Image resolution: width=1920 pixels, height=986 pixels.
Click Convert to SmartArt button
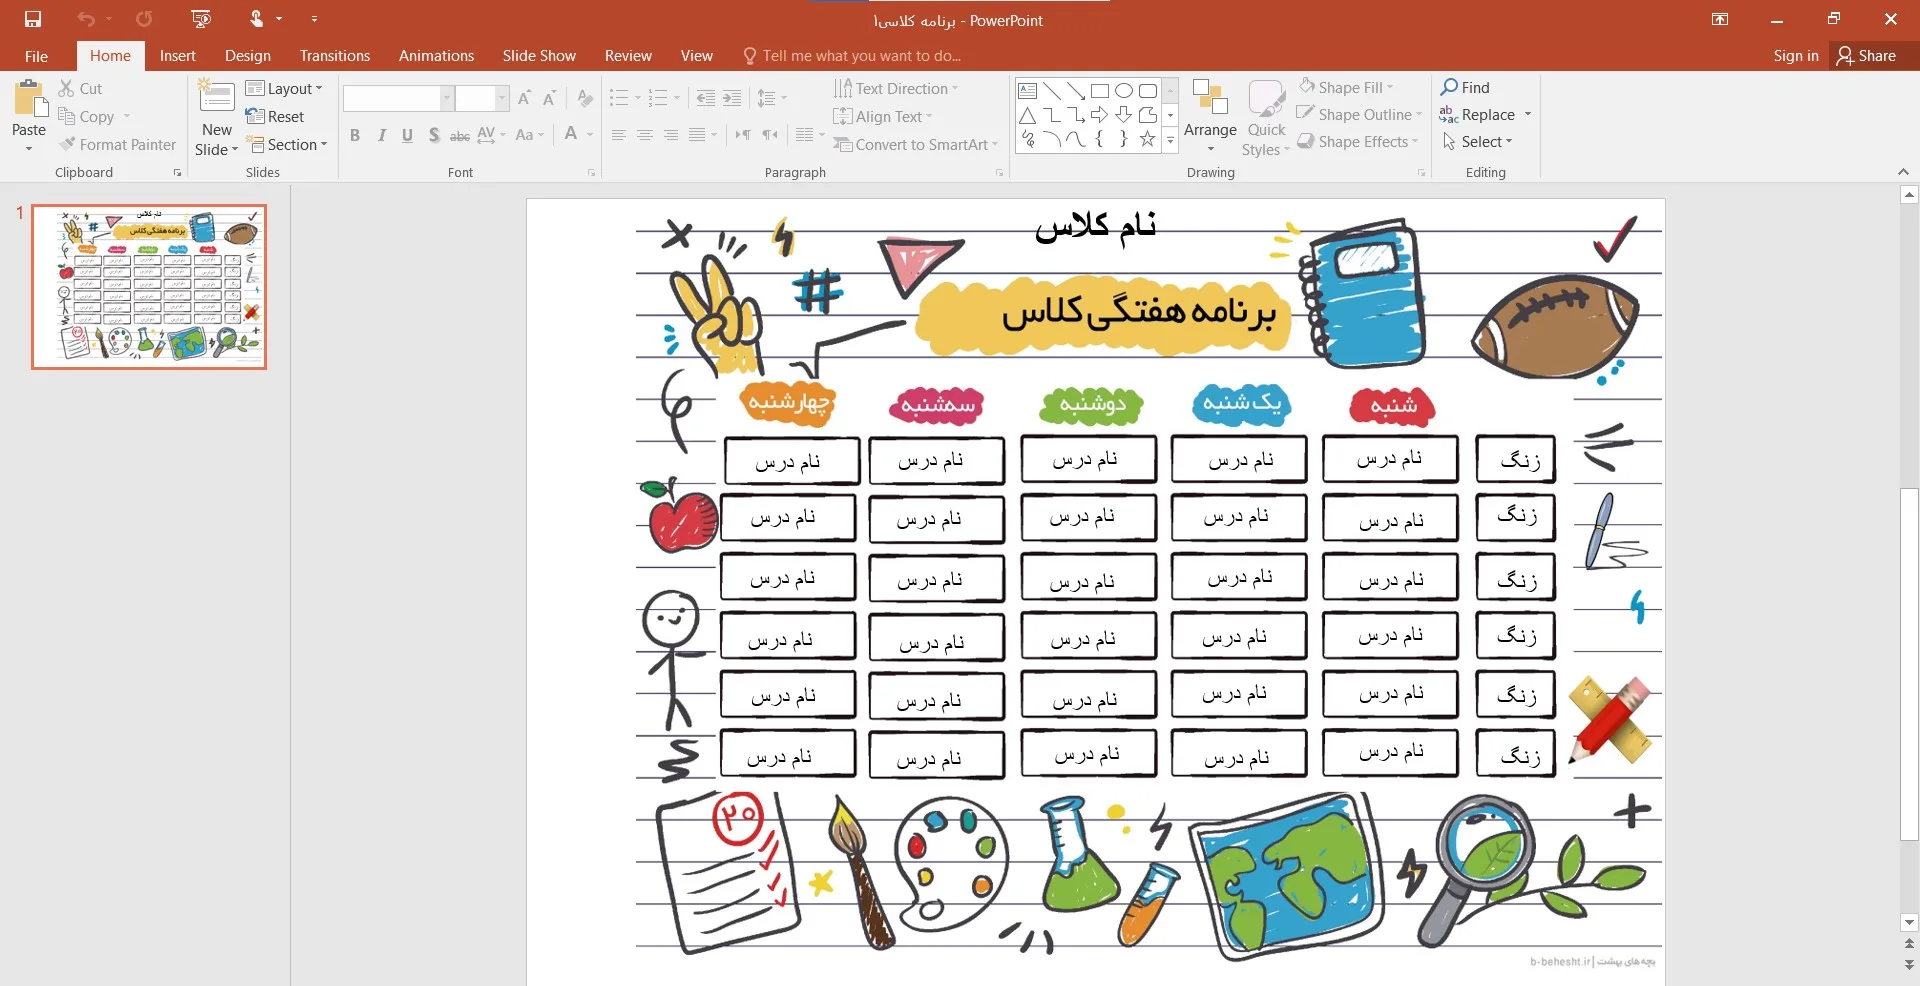pos(916,144)
